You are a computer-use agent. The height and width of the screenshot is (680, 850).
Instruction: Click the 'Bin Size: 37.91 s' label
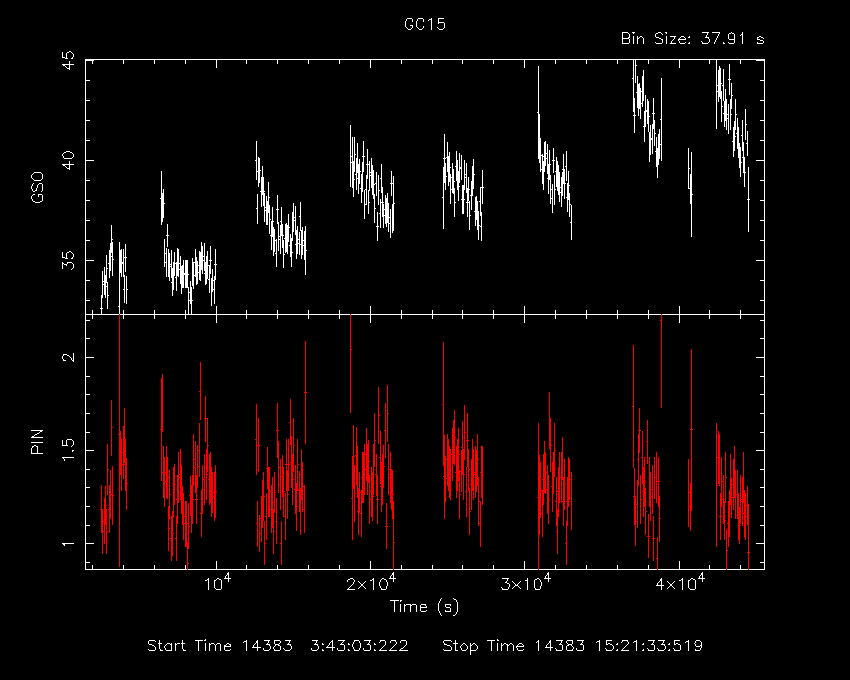coord(692,39)
